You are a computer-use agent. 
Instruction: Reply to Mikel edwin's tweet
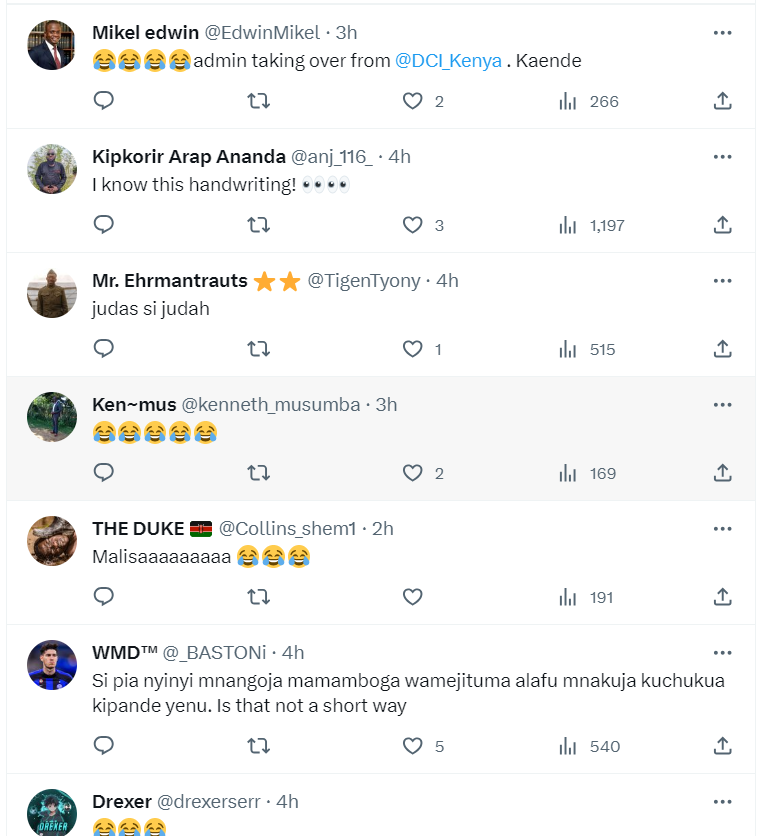tap(104, 101)
